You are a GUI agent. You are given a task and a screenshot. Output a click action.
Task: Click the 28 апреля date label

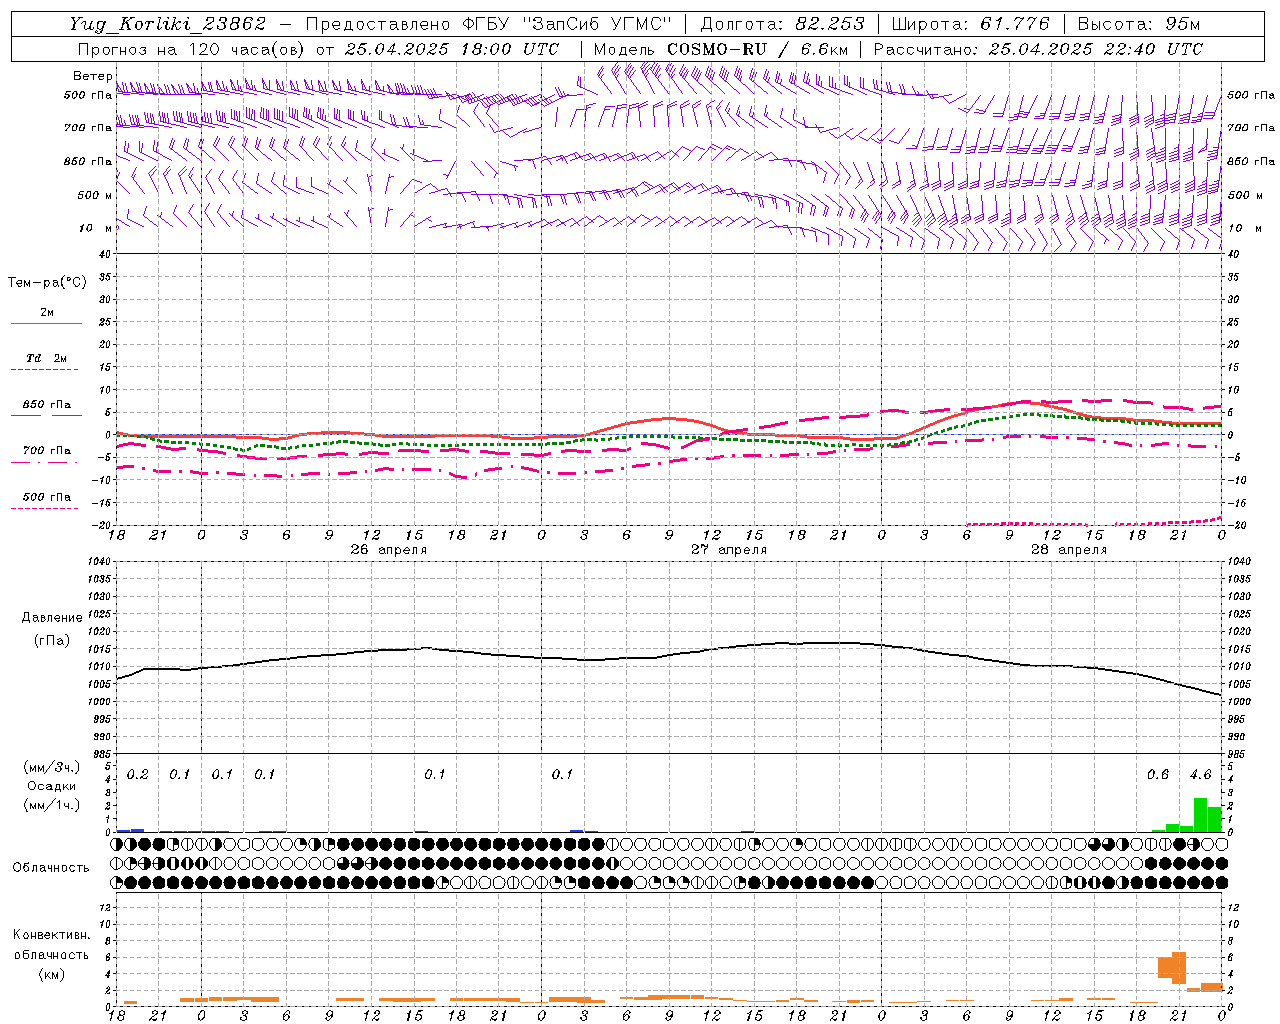click(x=1069, y=550)
